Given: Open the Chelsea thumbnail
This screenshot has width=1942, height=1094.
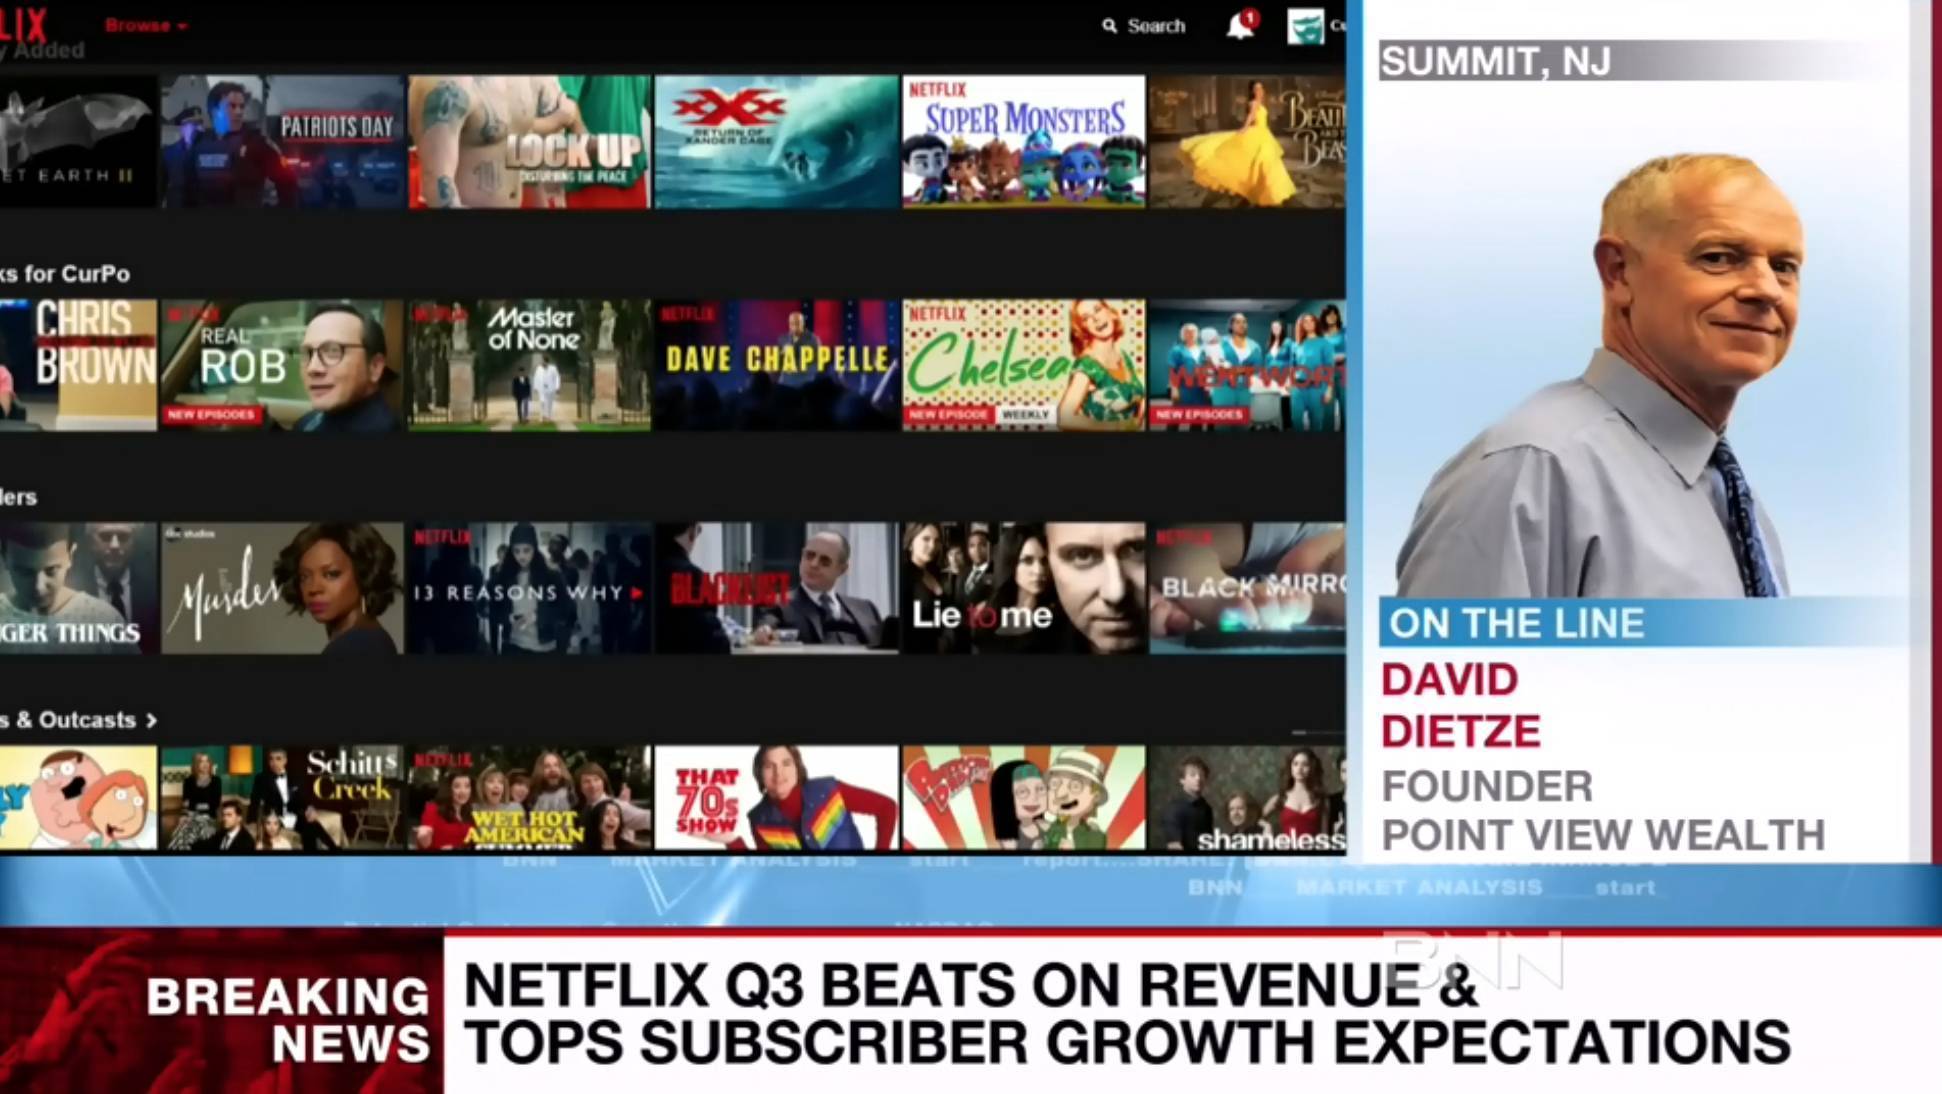Looking at the screenshot, I should (x=1023, y=365).
